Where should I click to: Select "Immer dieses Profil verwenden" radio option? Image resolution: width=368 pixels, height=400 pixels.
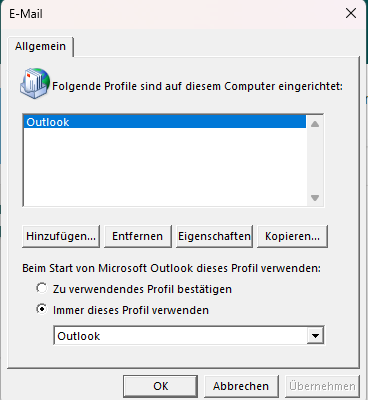pyautogui.click(x=41, y=309)
